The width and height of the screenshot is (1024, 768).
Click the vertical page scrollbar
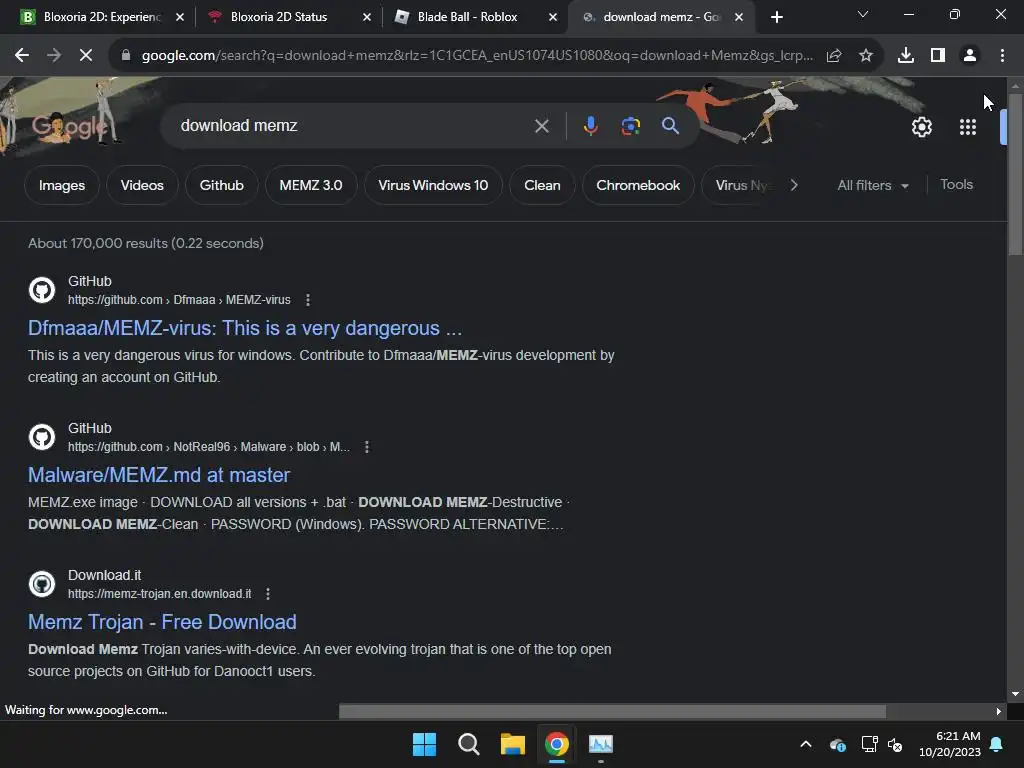click(x=1015, y=174)
